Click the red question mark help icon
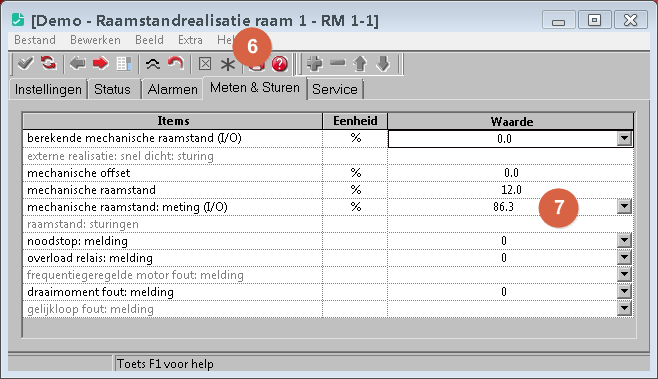This screenshot has width=658, height=379. pos(280,64)
